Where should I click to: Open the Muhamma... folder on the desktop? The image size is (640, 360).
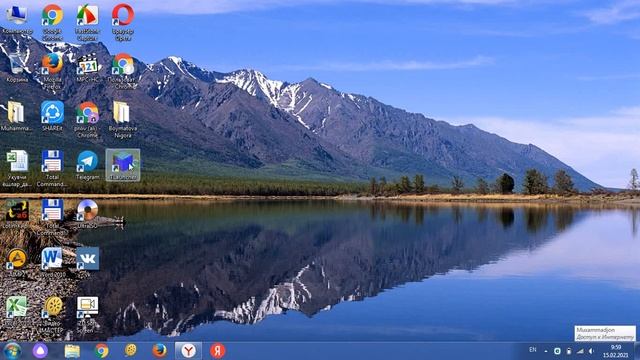pyautogui.click(x=16, y=116)
